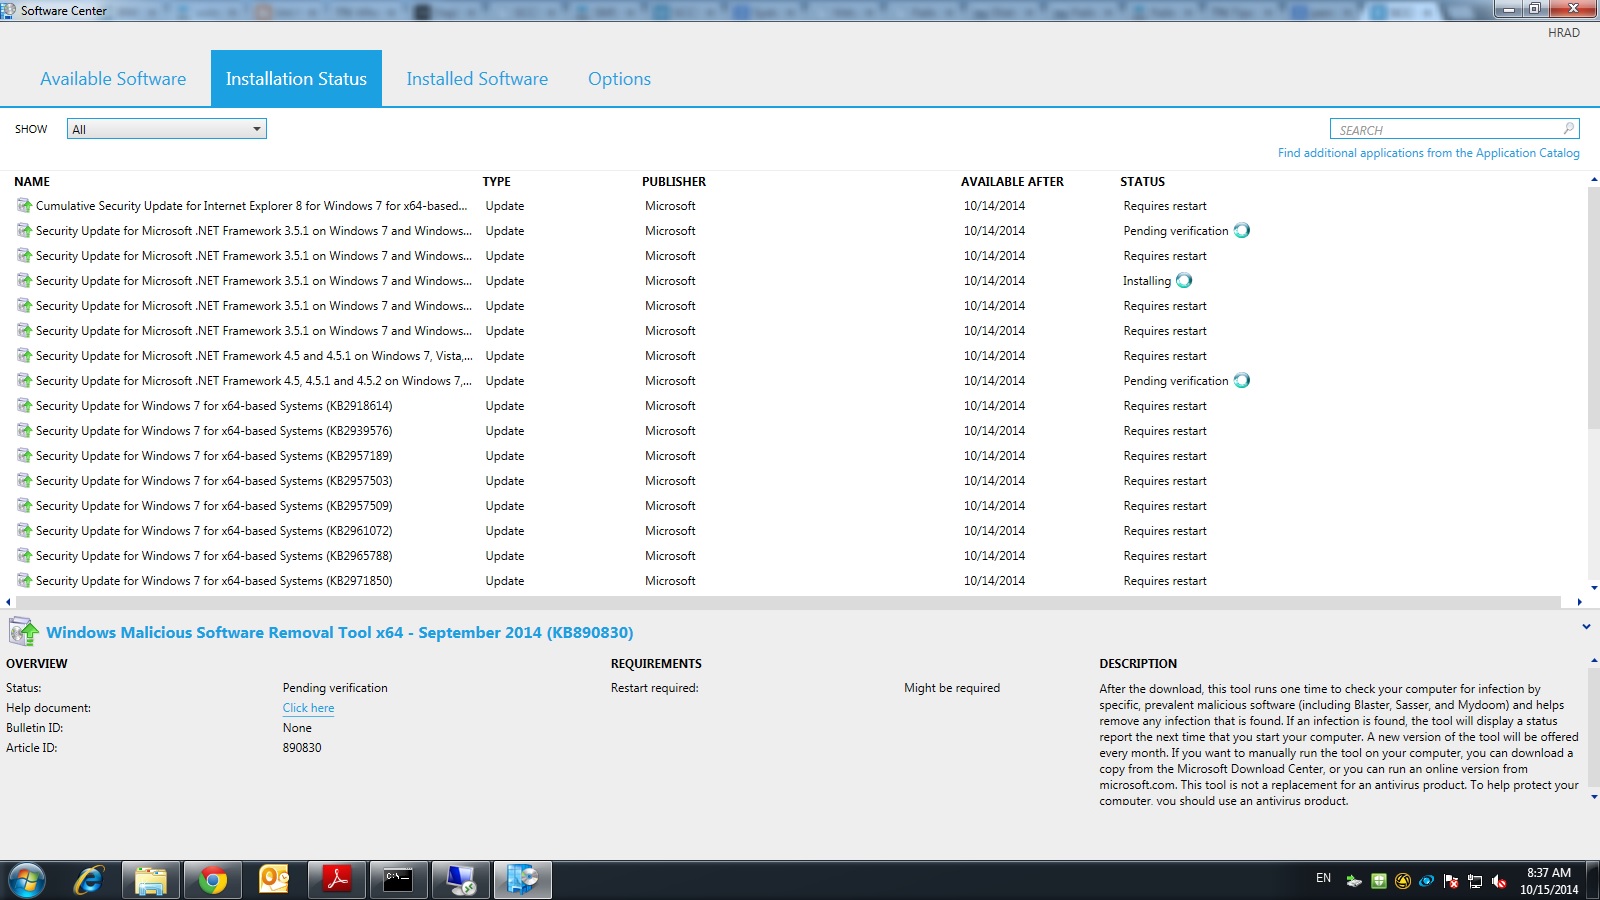1600x900 pixels.
Task: Select the Cumulative Security Update for IE8 row text
Action: 251,206
